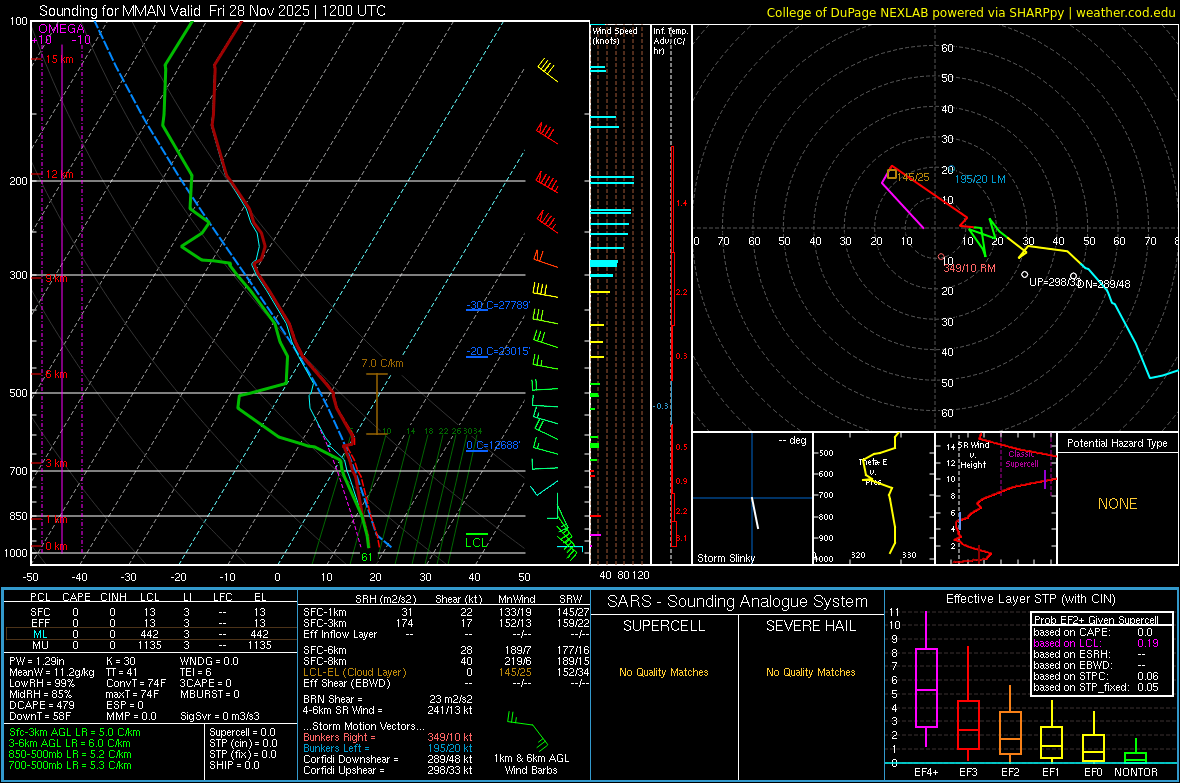Click the -20 C=23015' level label
This screenshot has height=783, width=1180.
498,351
